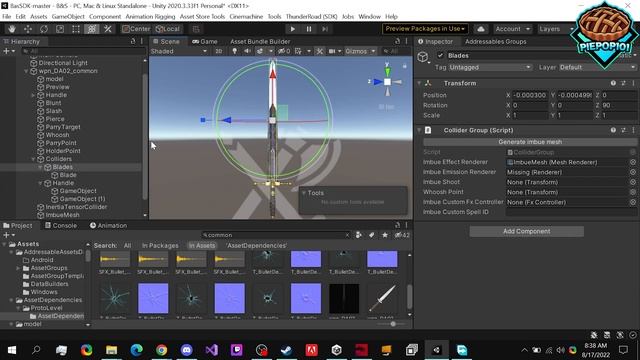This screenshot has height=360, width=640.
Task: Select the Transform tool
Action: (91, 29)
